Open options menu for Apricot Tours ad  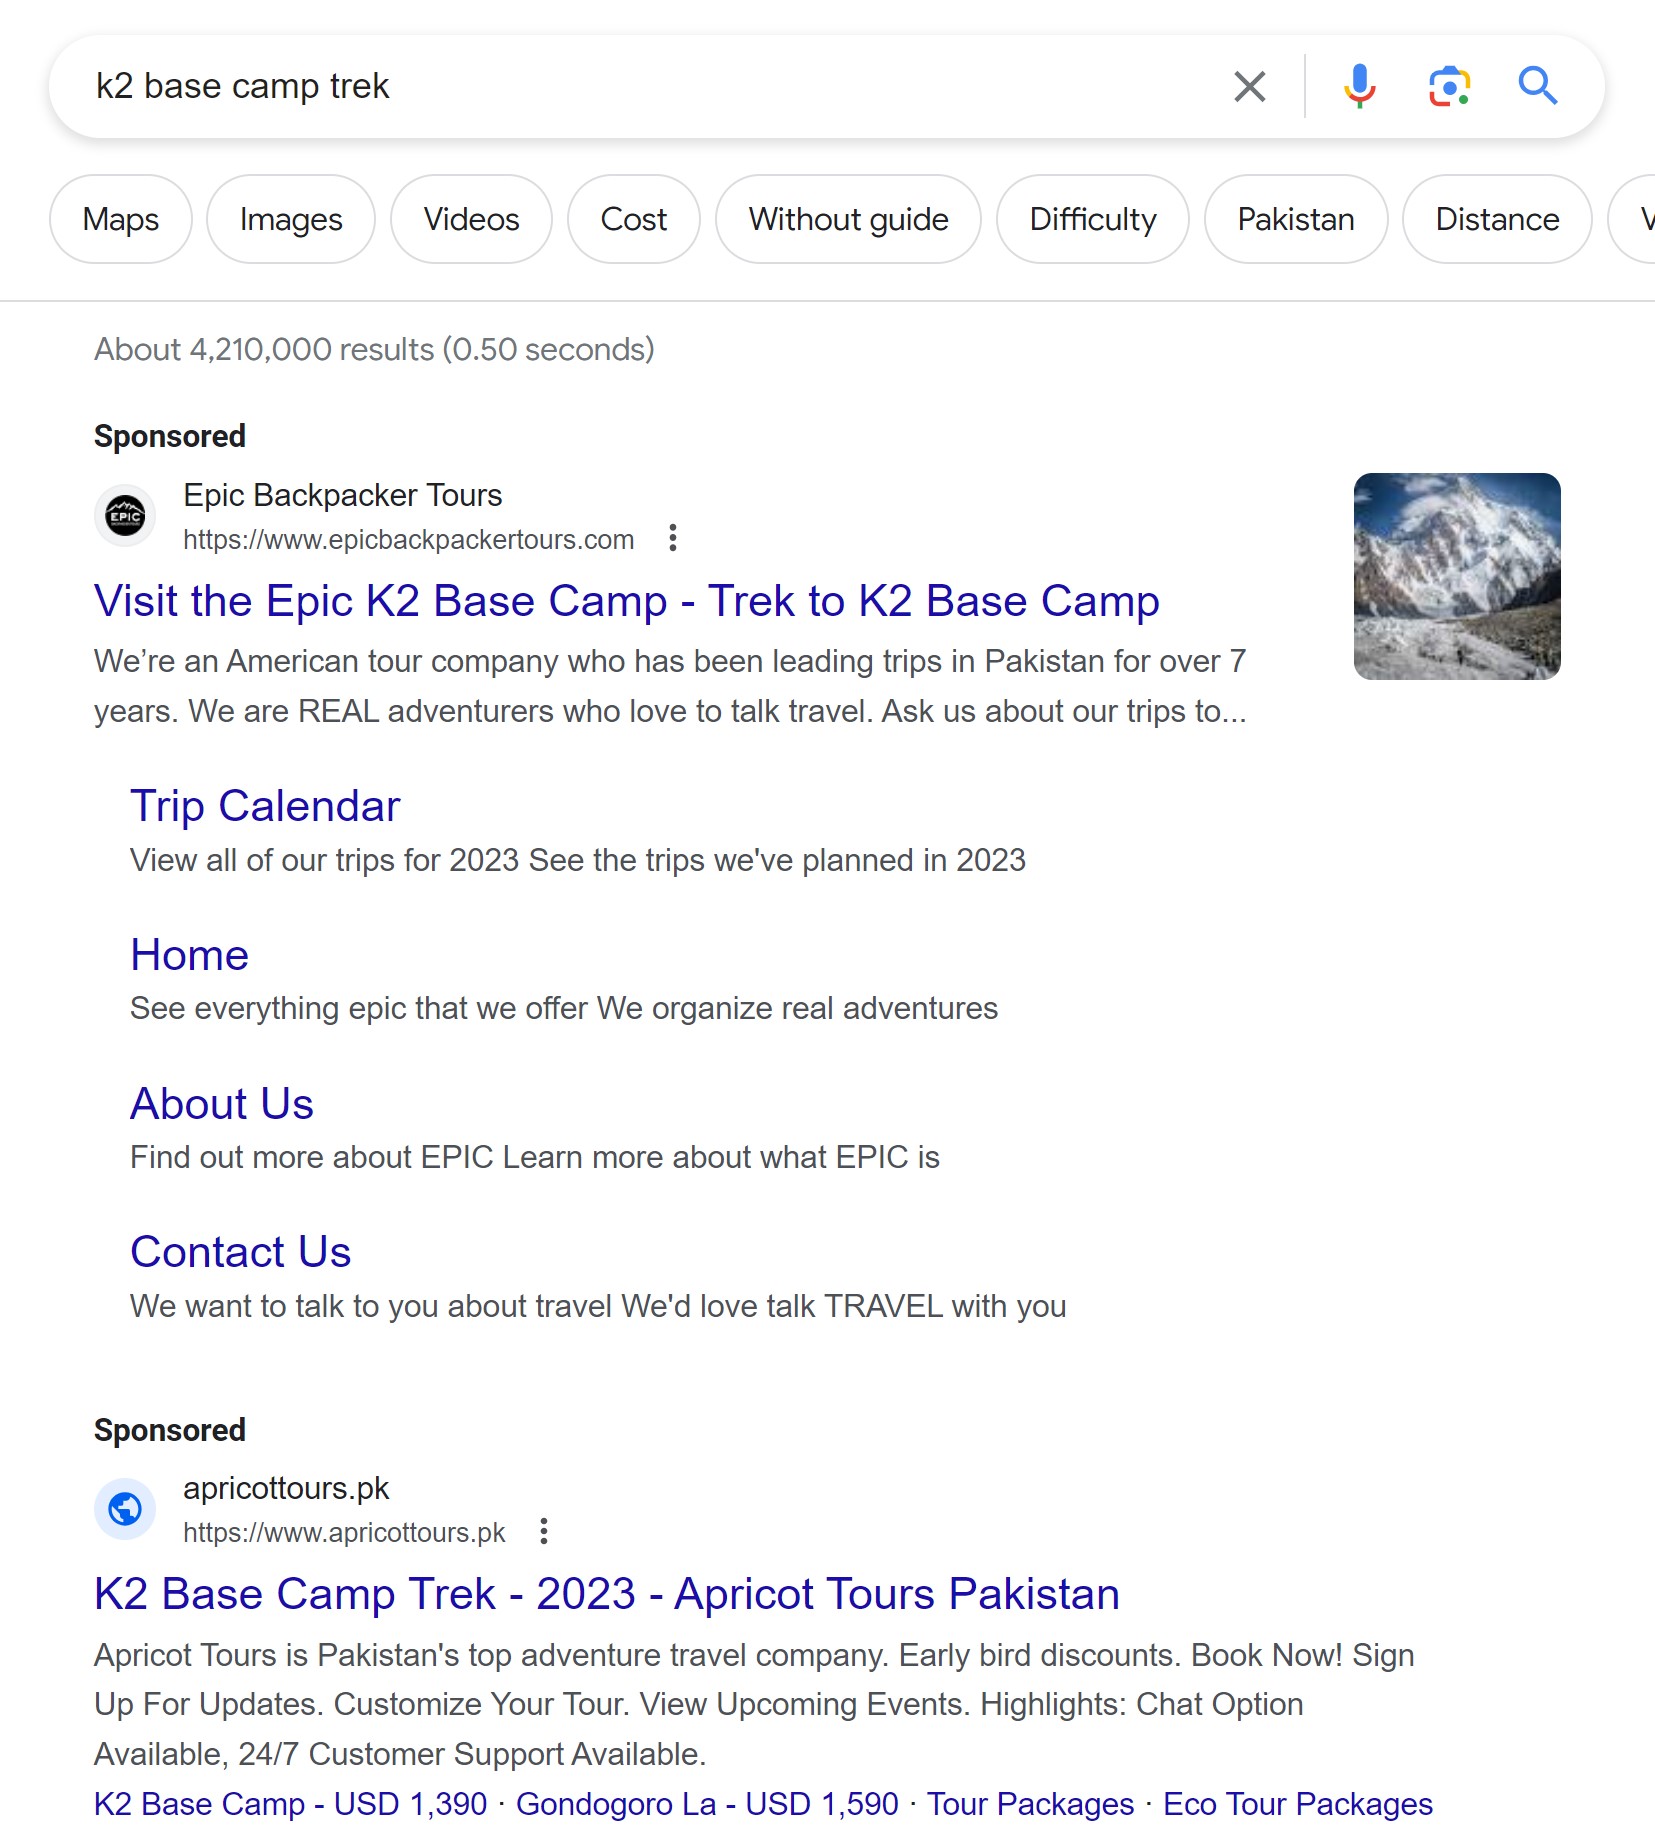[x=544, y=1531]
